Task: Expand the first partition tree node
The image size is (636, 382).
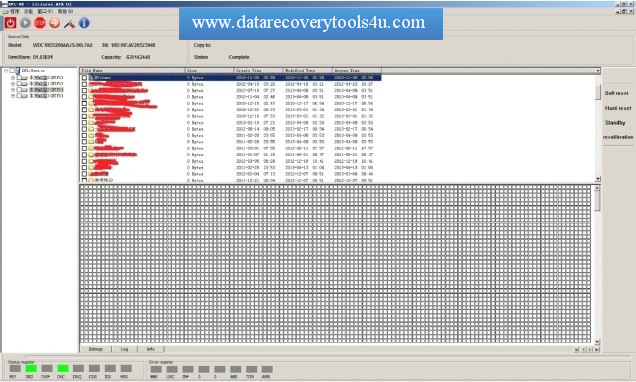Action: coord(13,77)
